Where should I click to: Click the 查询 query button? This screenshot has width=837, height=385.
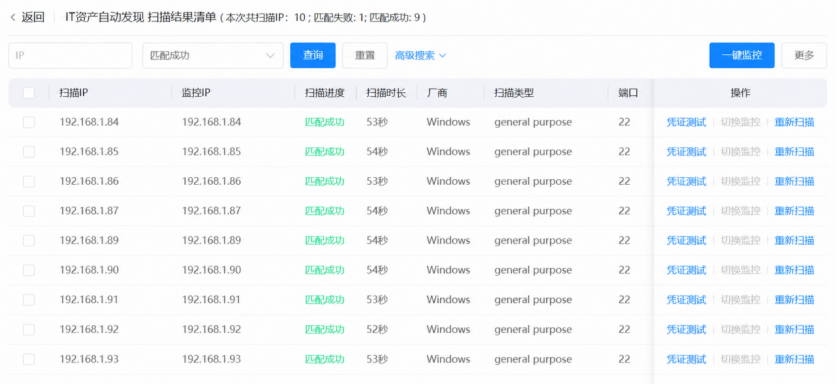pyautogui.click(x=313, y=56)
